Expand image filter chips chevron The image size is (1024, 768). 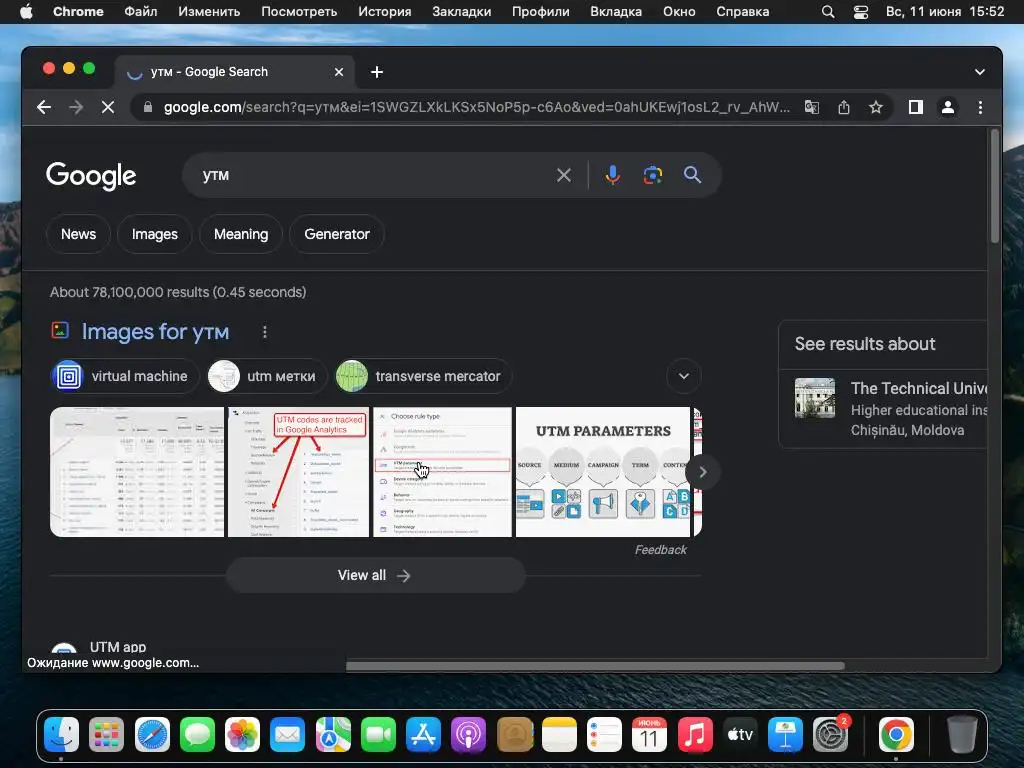[x=684, y=376]
